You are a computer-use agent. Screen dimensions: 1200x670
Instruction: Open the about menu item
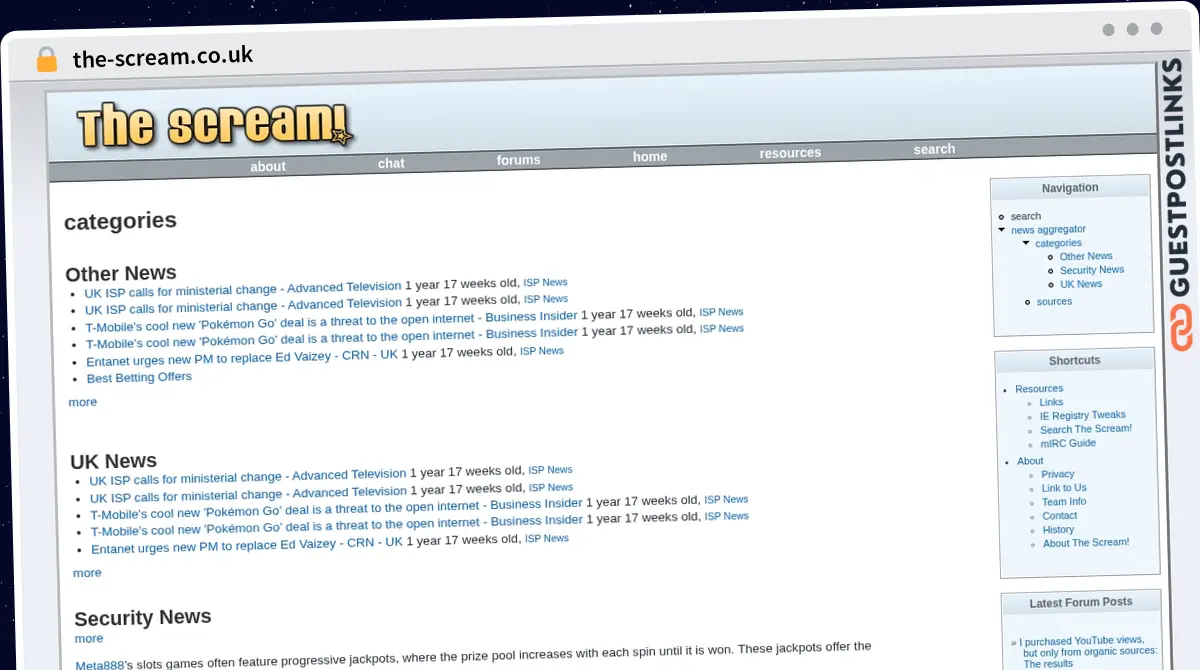(x=268, y=166)
